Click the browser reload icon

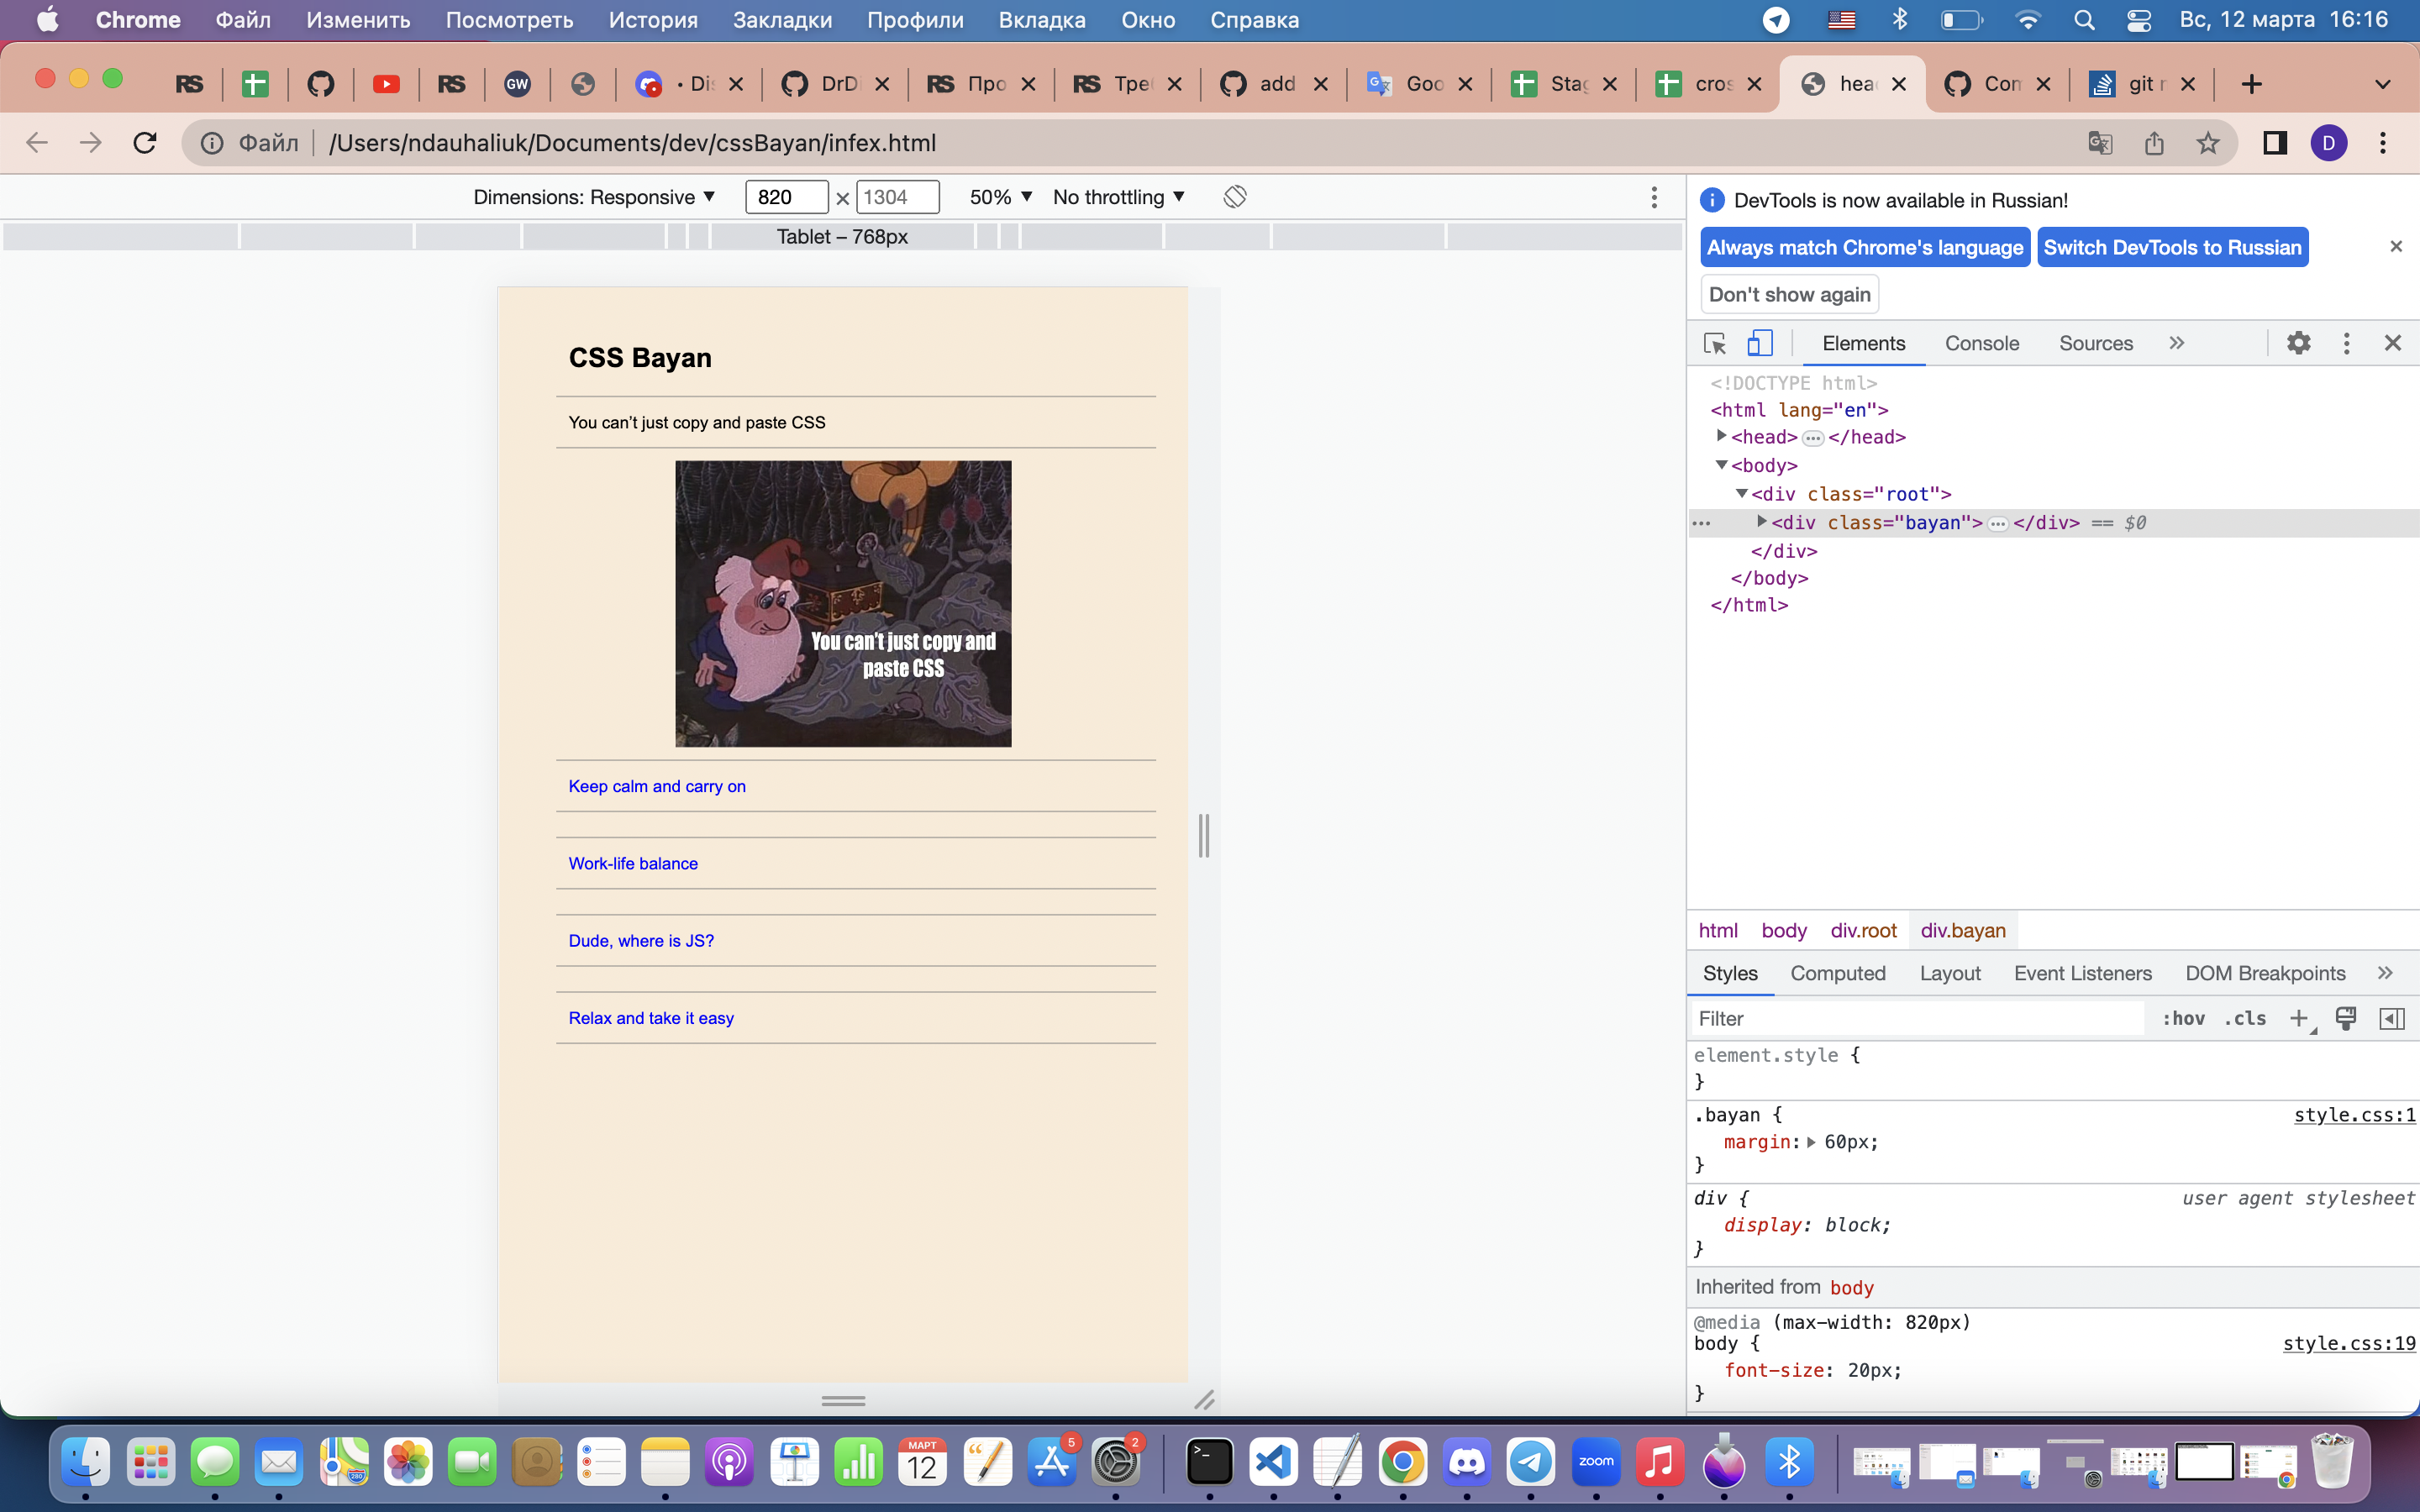(x=145, y=143)
